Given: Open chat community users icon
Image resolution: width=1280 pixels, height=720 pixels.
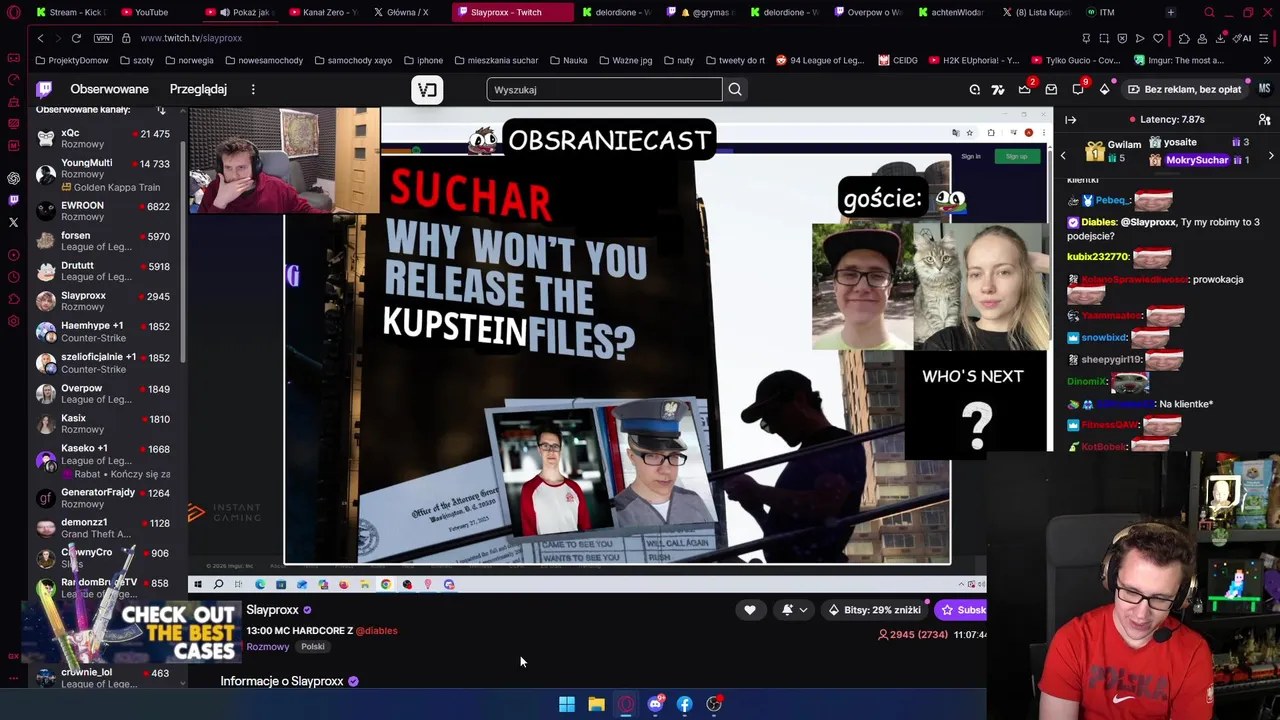Looking at the screenshot, I should 1264,119.
